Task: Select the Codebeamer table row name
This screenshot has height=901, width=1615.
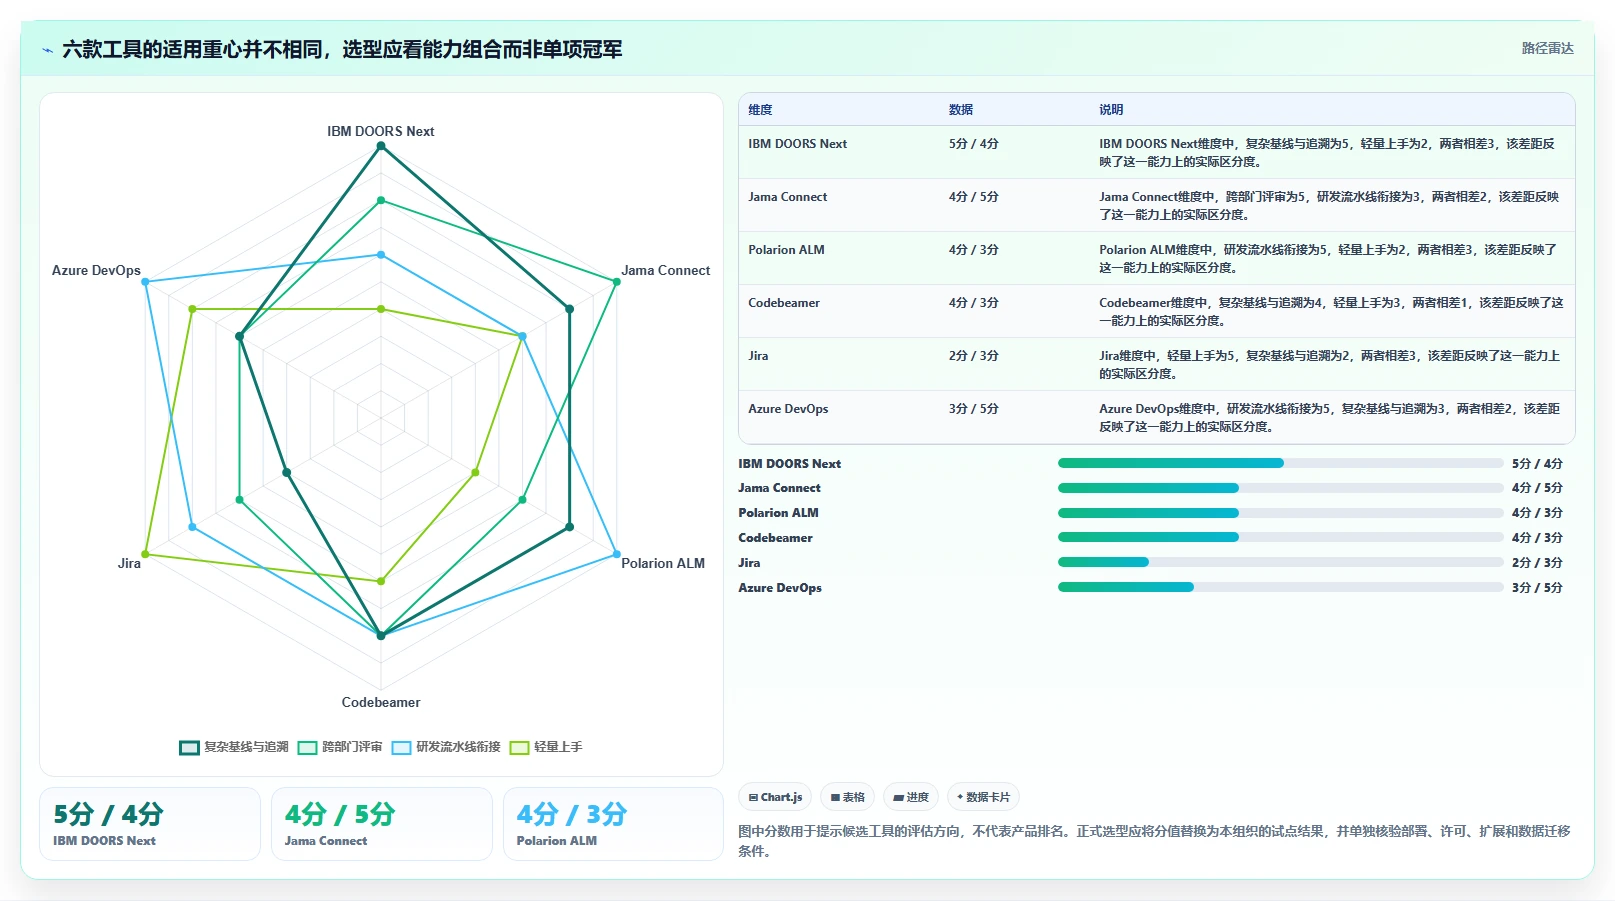Action: click(784, 303)
